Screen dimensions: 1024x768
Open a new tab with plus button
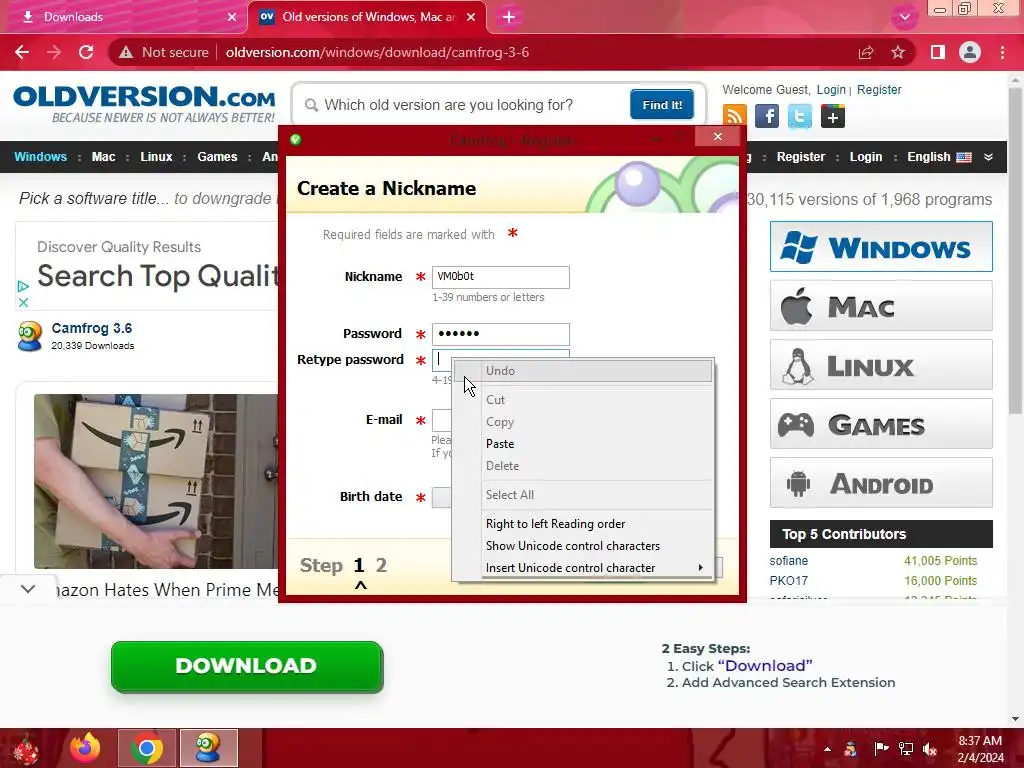509,17
